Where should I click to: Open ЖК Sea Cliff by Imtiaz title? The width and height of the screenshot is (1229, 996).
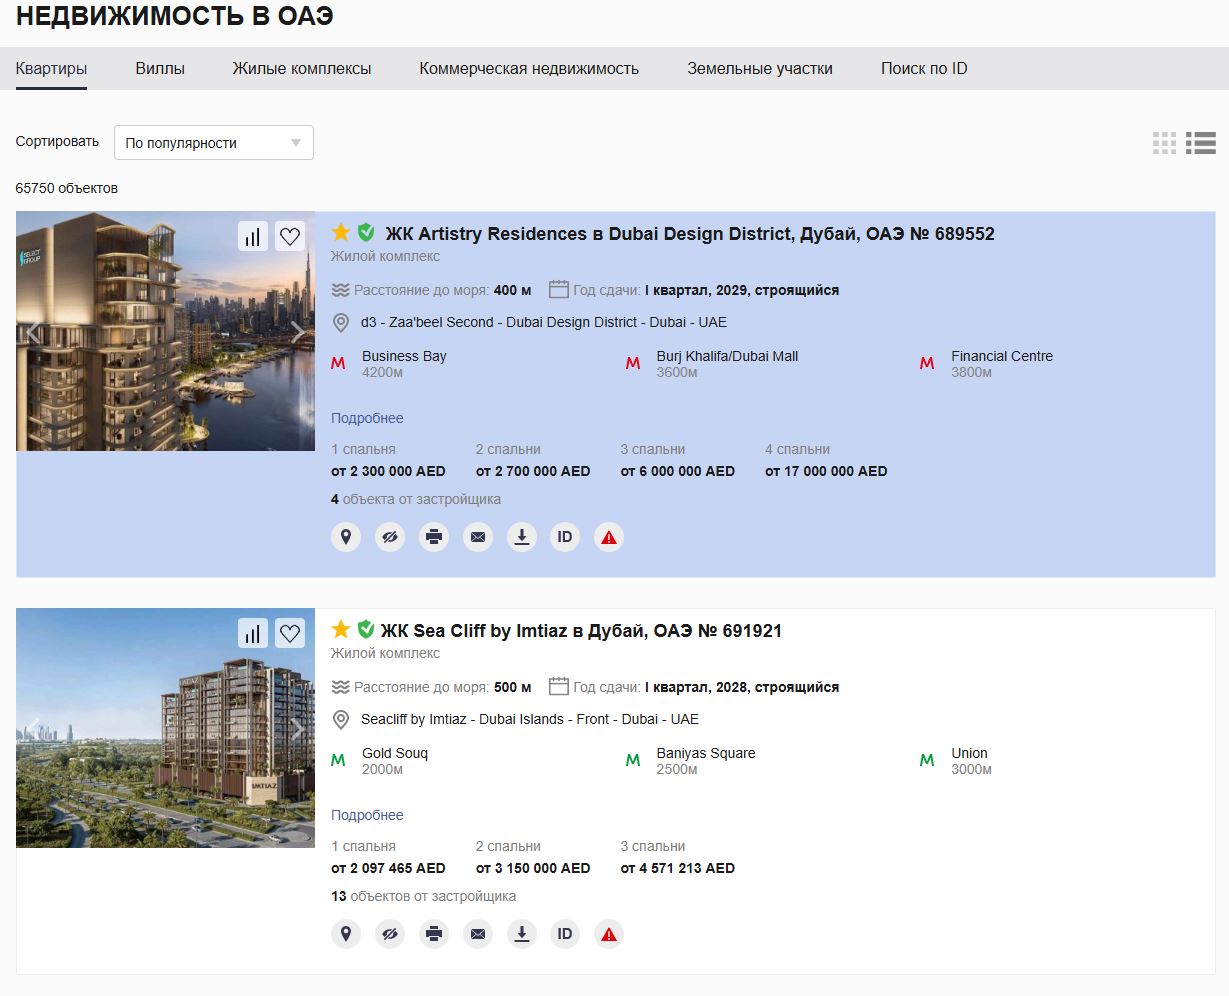click(x=581, y=631)
